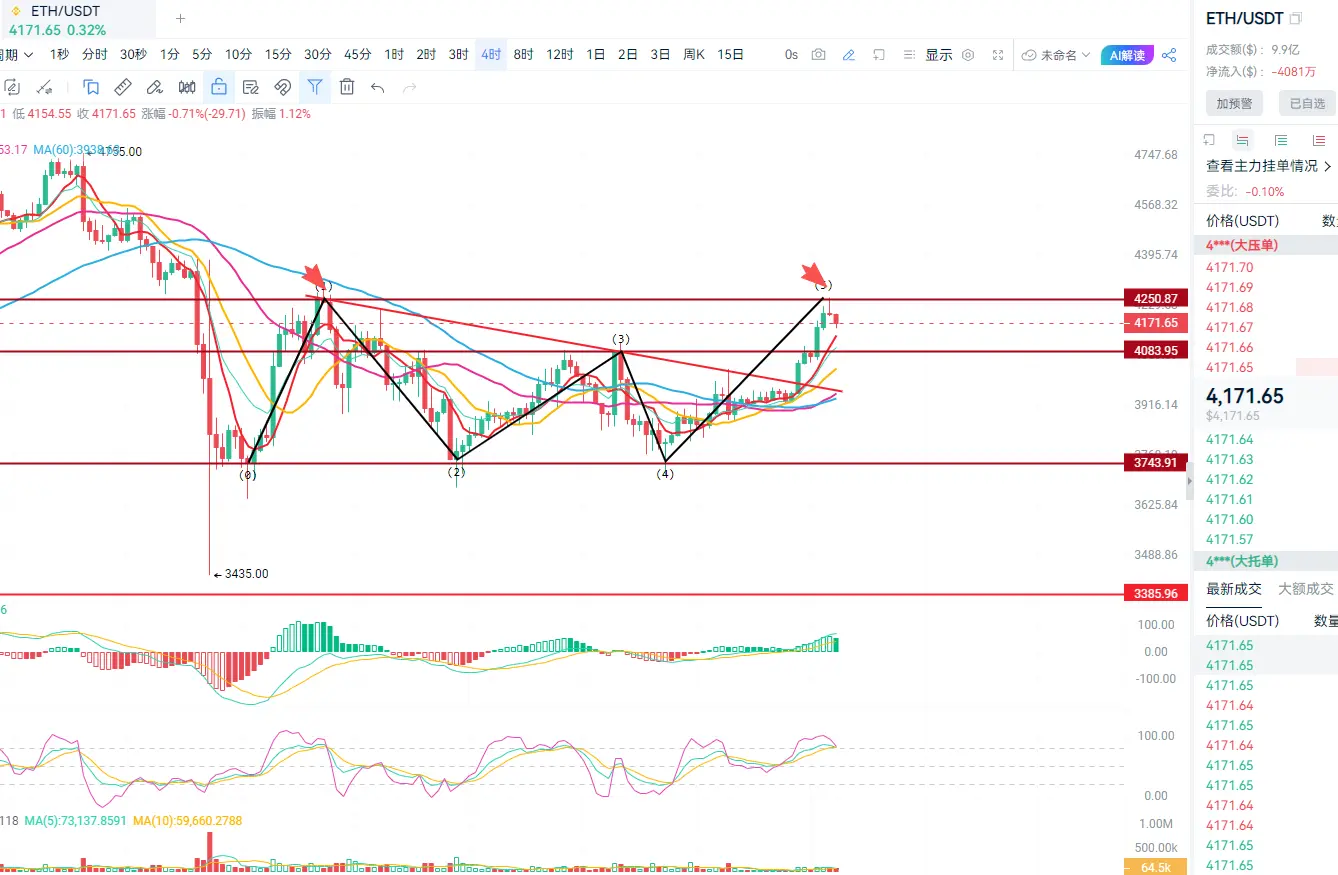Select the 1时 timeframe
Image resolution: width=1338 pixels, height=875 pixels.
[x=394, y=55]
